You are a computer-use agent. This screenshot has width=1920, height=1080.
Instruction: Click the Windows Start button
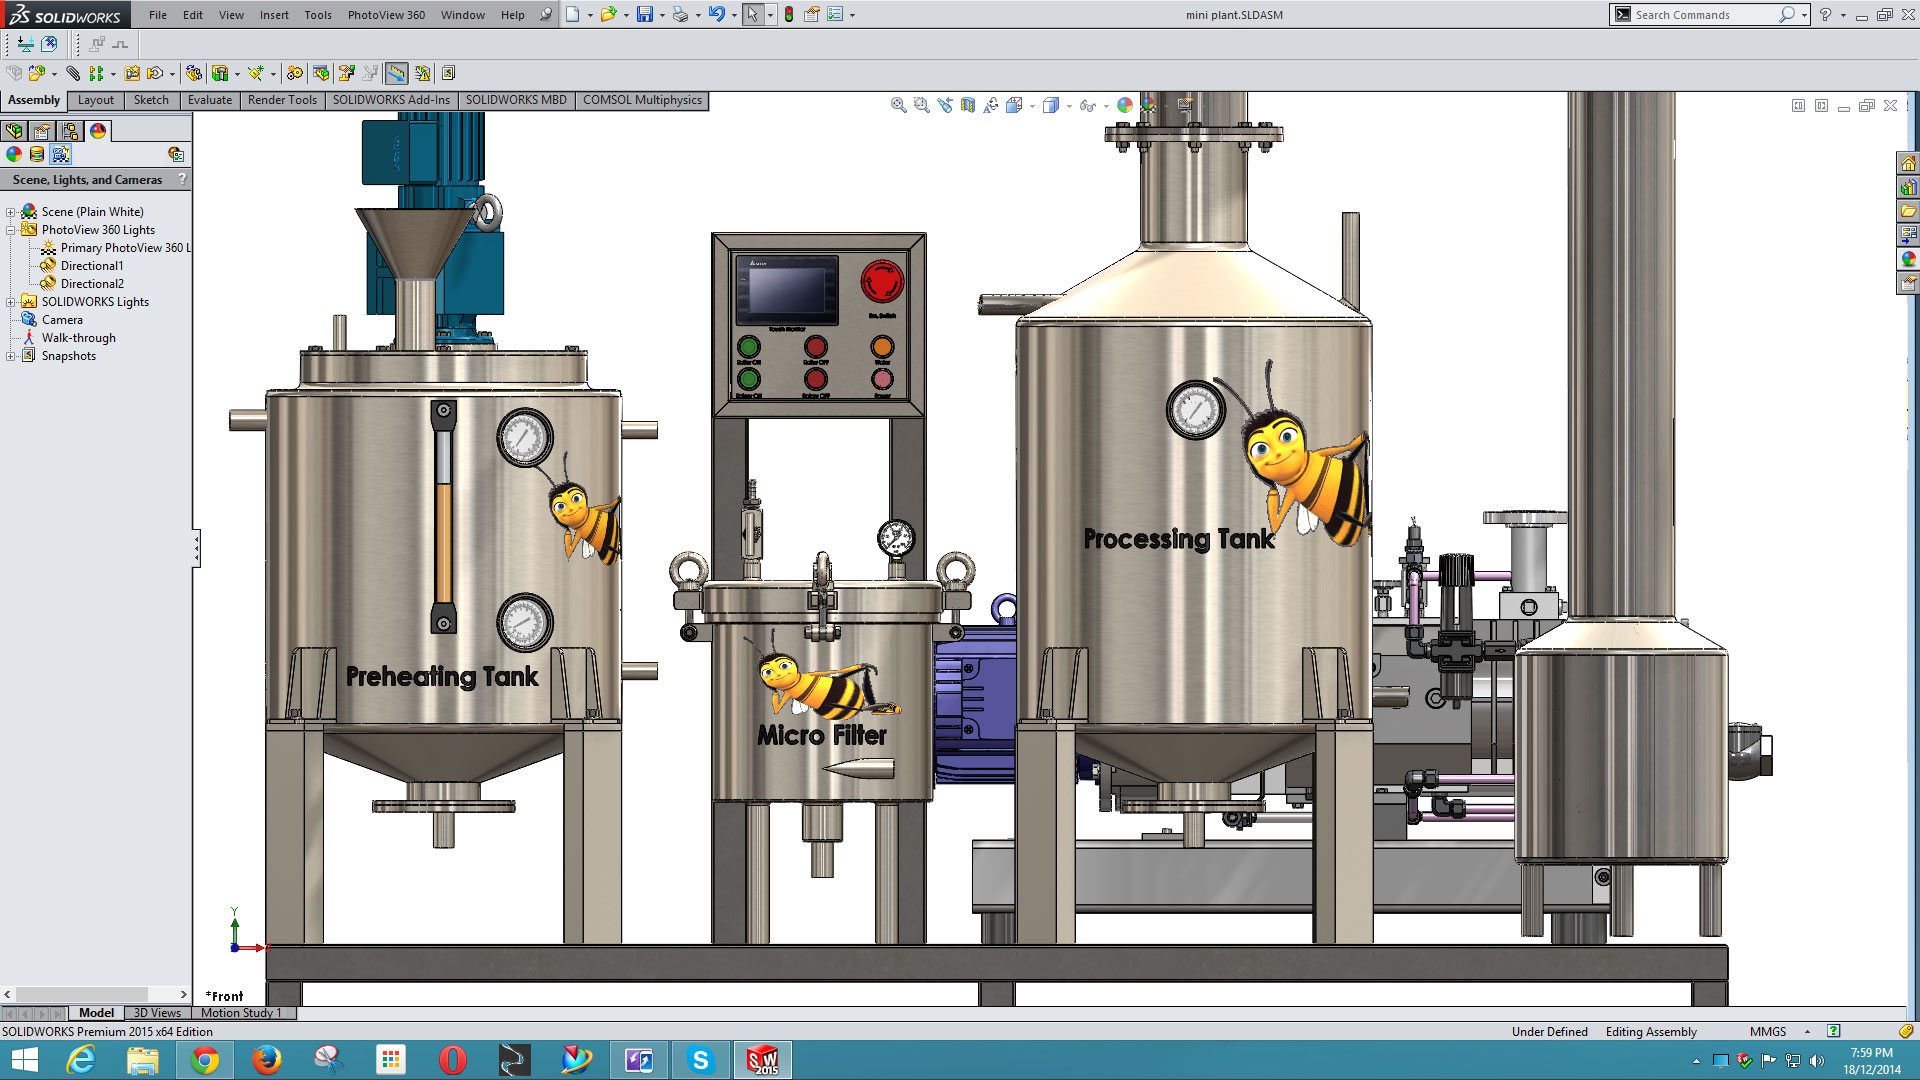24,1060
